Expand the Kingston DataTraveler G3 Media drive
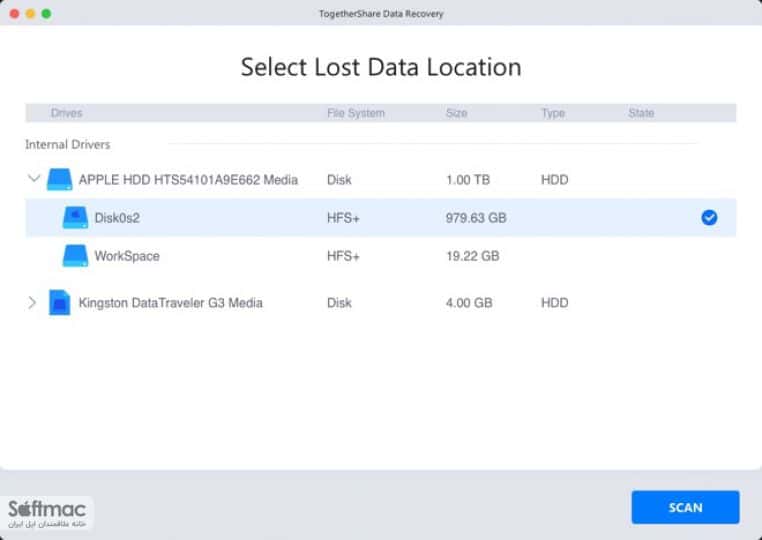Screen dimensions: 762x540 click(x=32, y=302)
